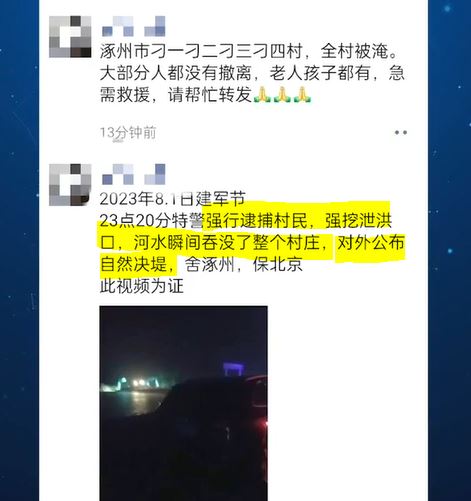Viewport: 471px width, 501px height.
Task: Click the 大部分人都没有撤离 text line
Action: pyautogui.click(x=176, y=73)
